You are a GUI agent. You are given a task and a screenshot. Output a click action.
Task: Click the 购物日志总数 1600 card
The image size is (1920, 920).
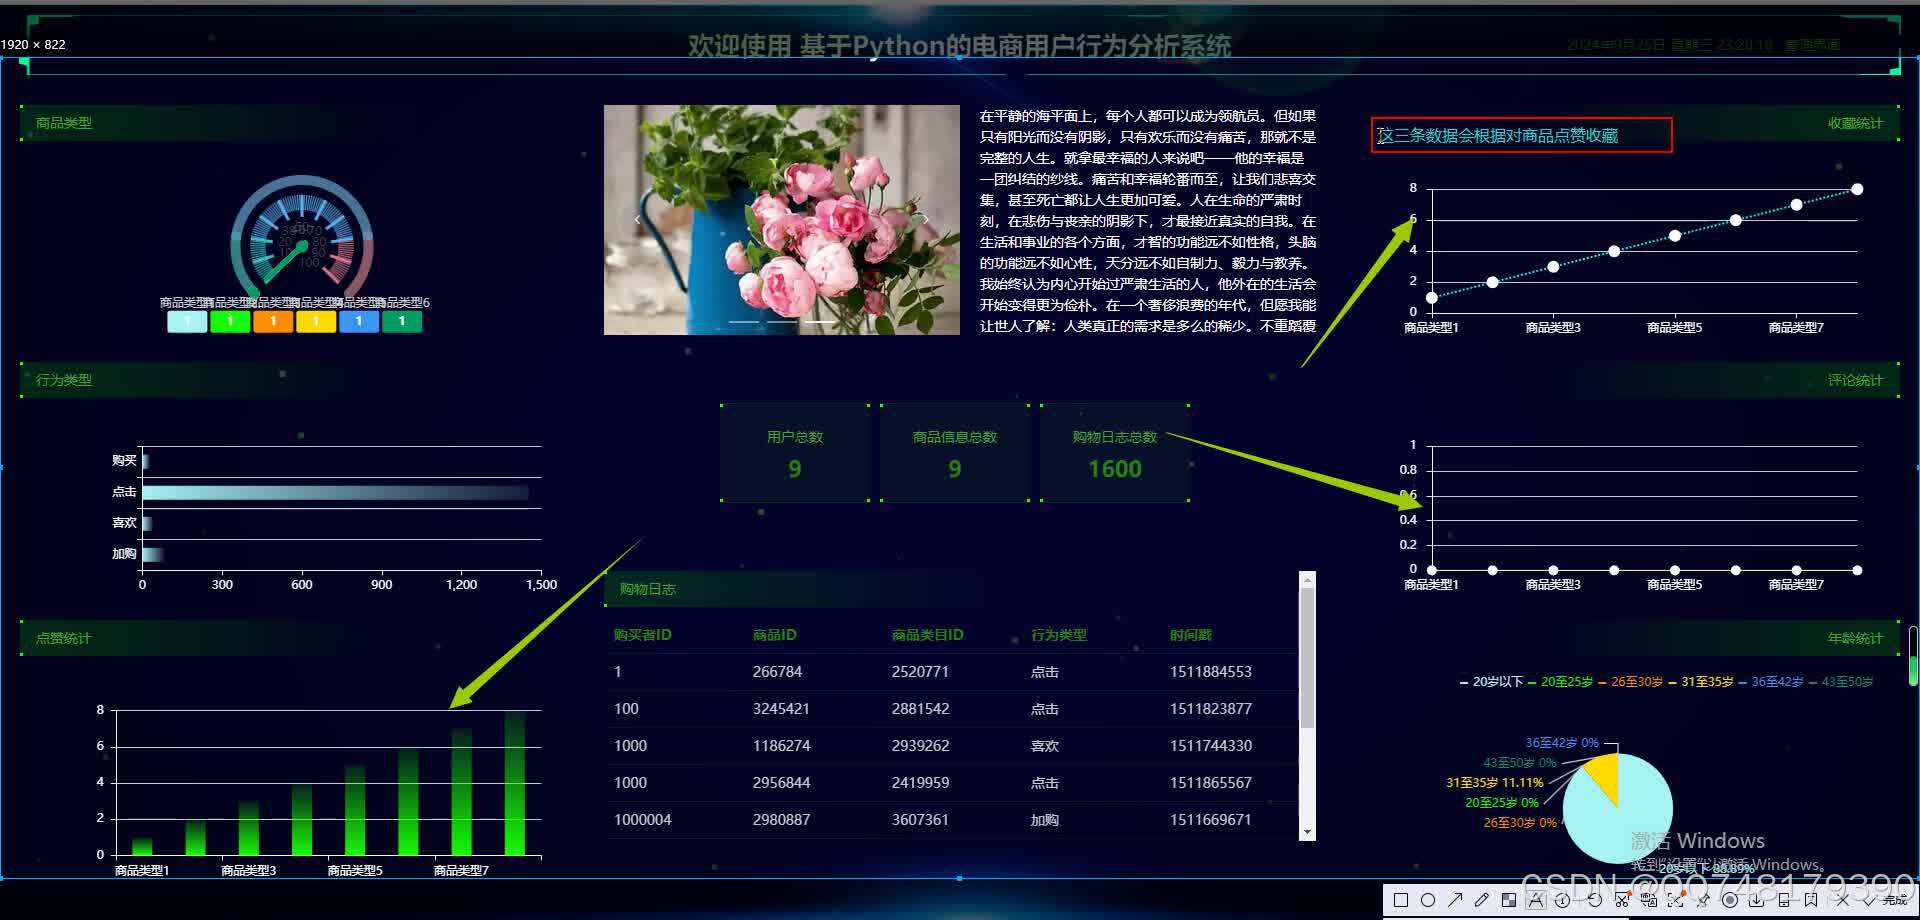click(x=1115, y=453)
